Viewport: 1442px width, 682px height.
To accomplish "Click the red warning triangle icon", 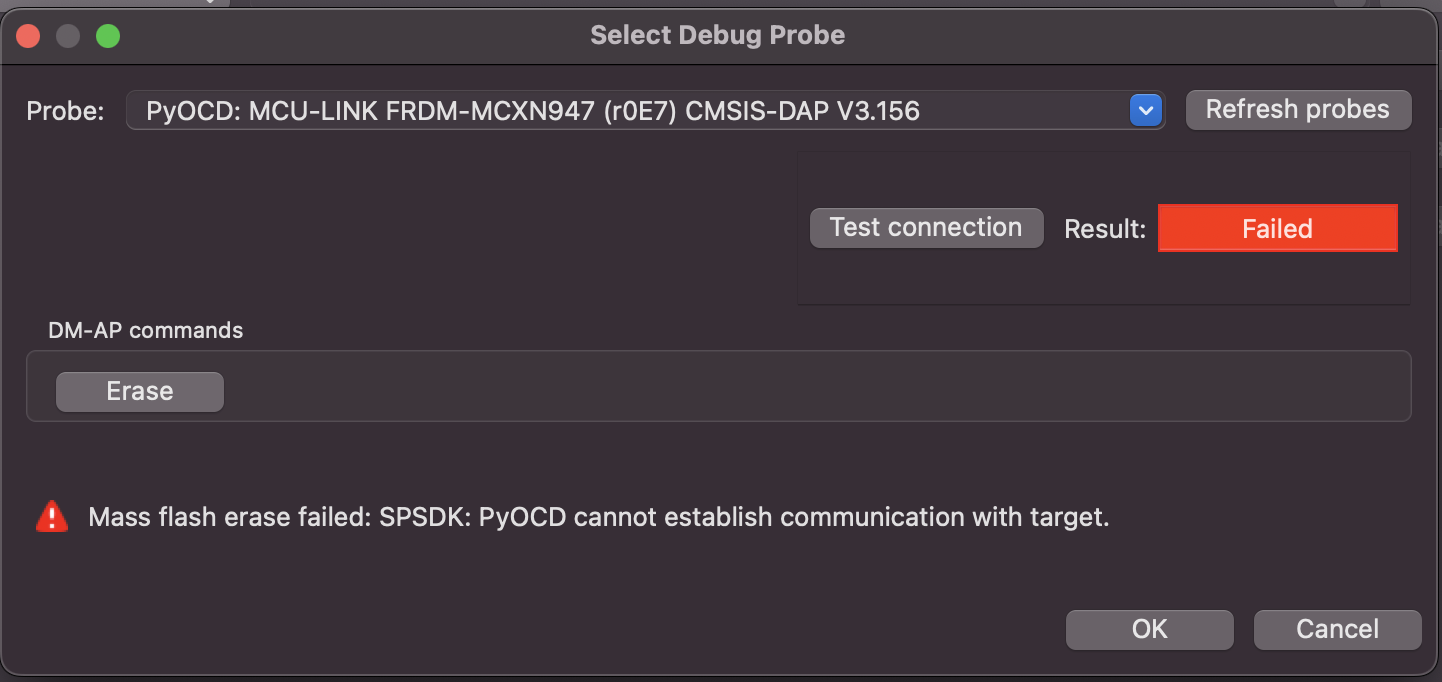I will (x=52, y=517).
